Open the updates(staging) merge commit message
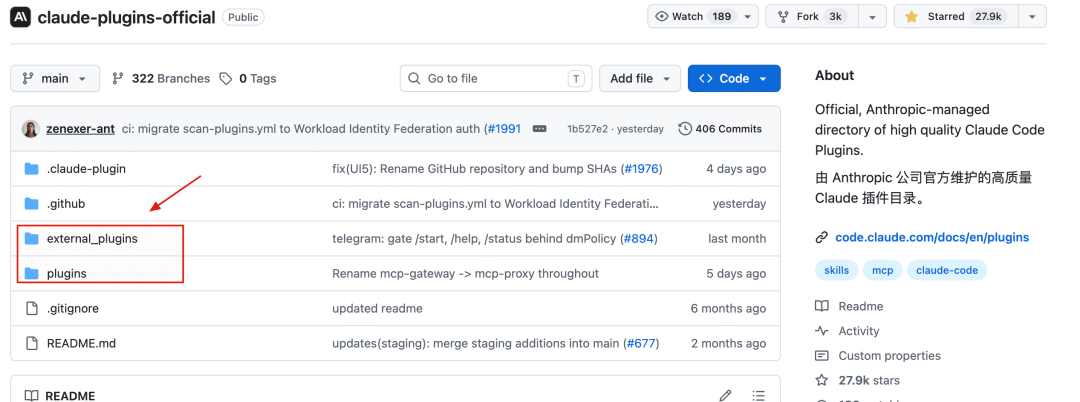The height and width of the screenshot is (402, 1080). coord(477,343)
